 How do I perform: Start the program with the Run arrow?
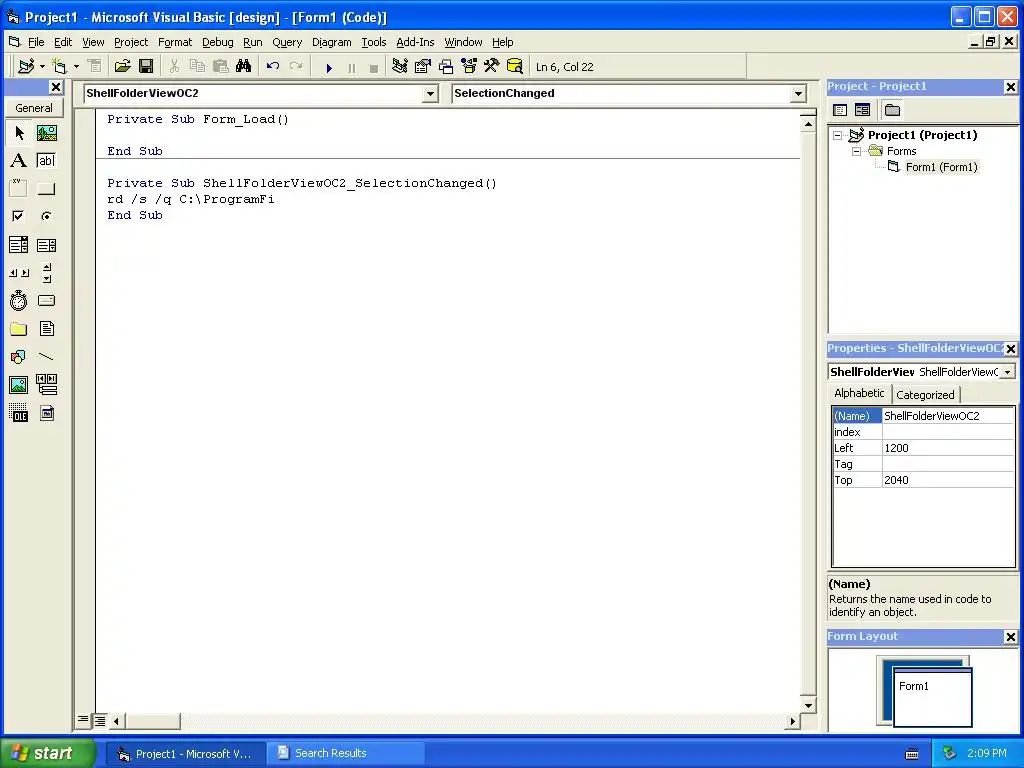coord(329,67)
